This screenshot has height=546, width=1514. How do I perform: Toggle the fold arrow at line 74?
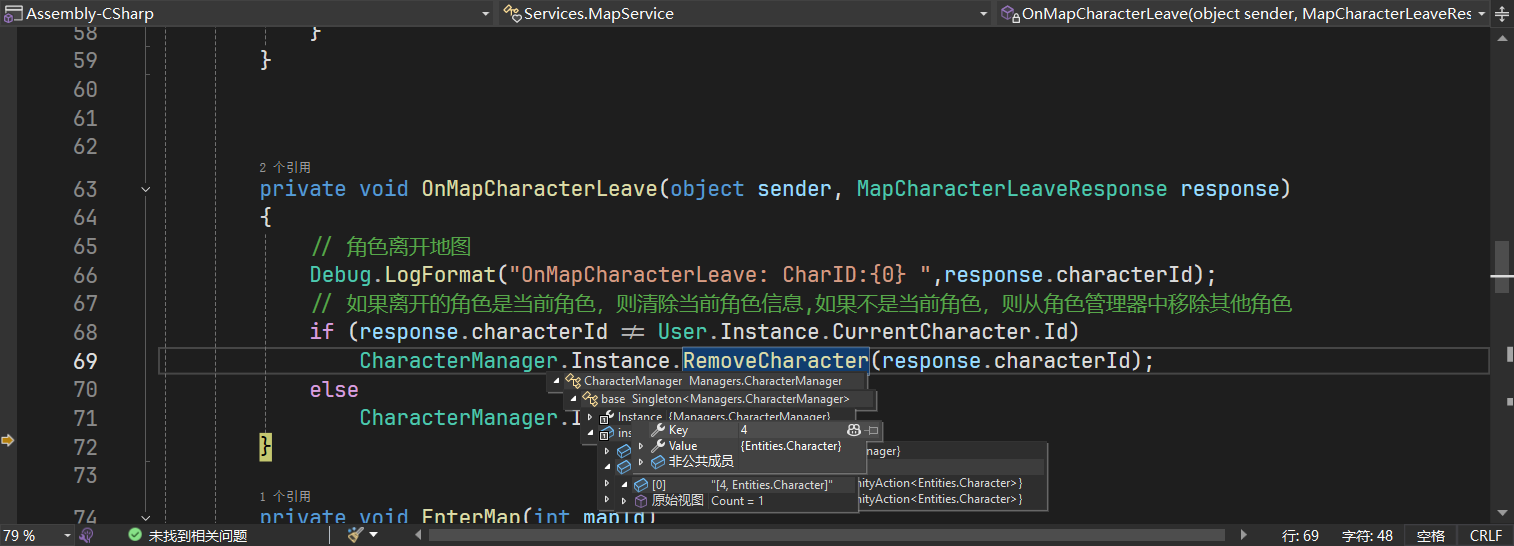[146, 516]
